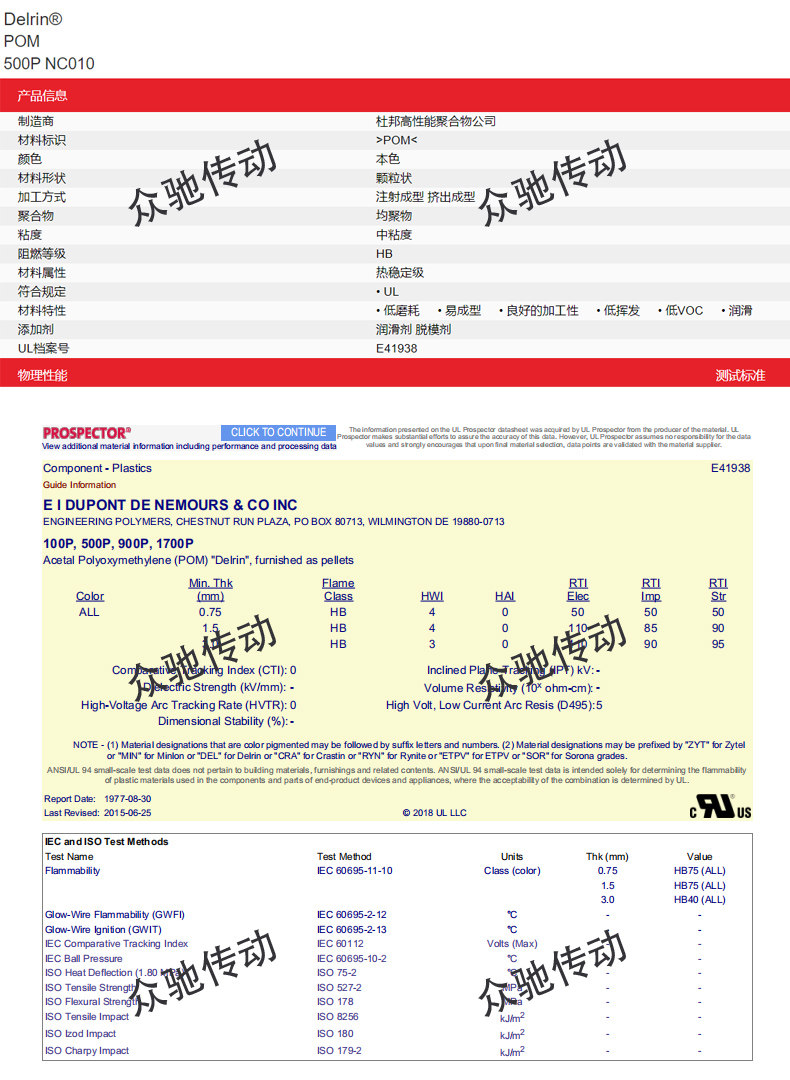Click the Last Revised 2015-06-25 entry
Image resolution: width=790 pixels, height=1080 pixels.
click(x=97, y=813)
